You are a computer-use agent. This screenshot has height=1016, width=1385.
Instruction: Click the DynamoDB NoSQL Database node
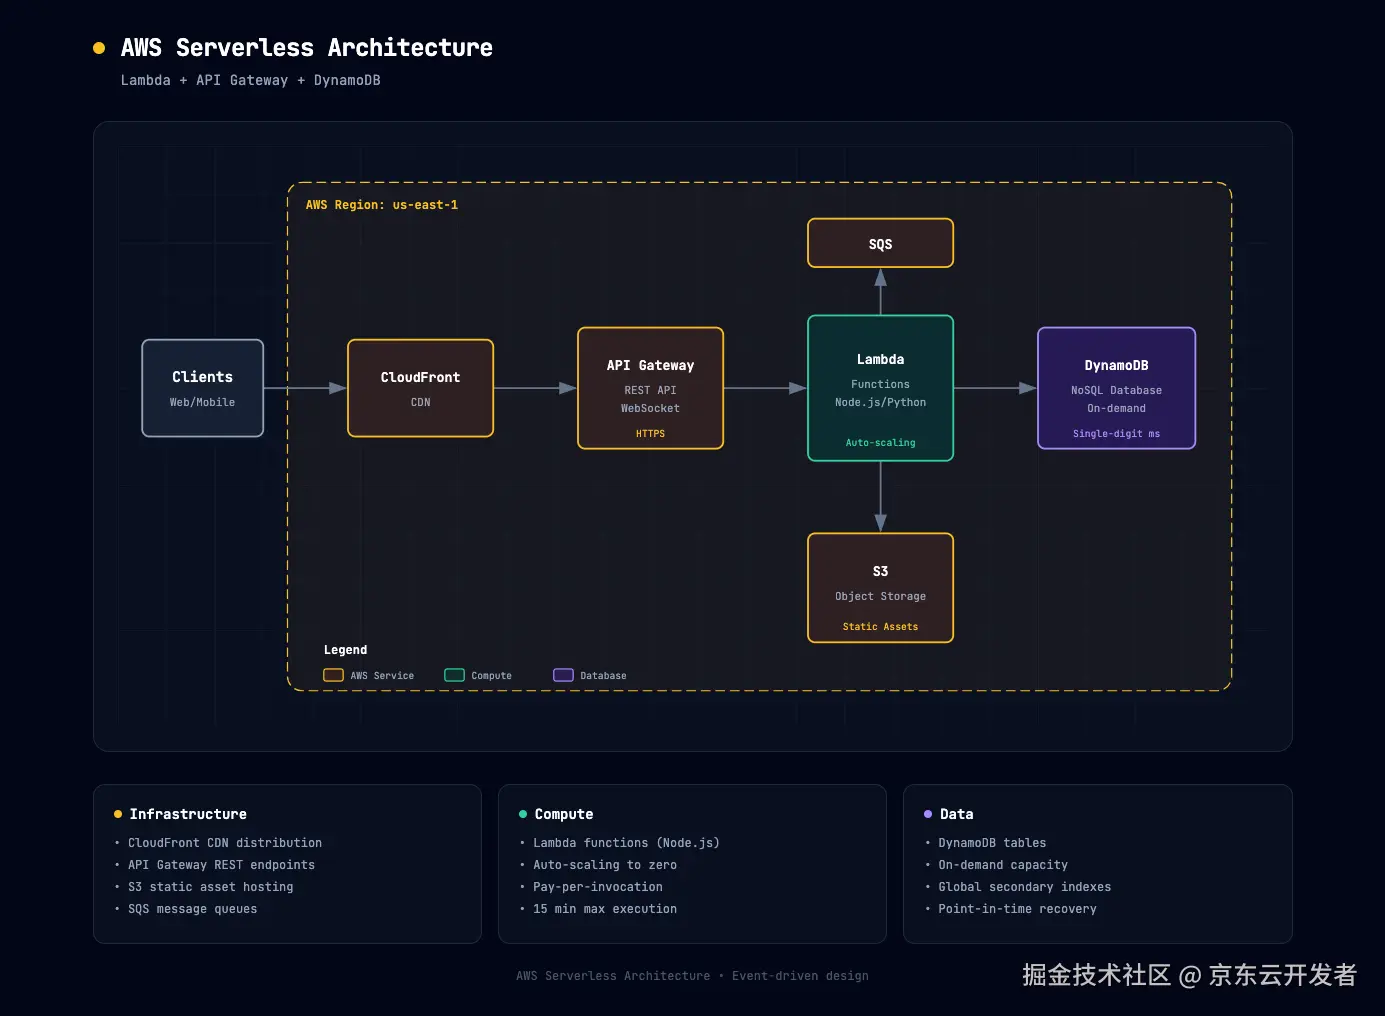click(x=1116, y=388)
